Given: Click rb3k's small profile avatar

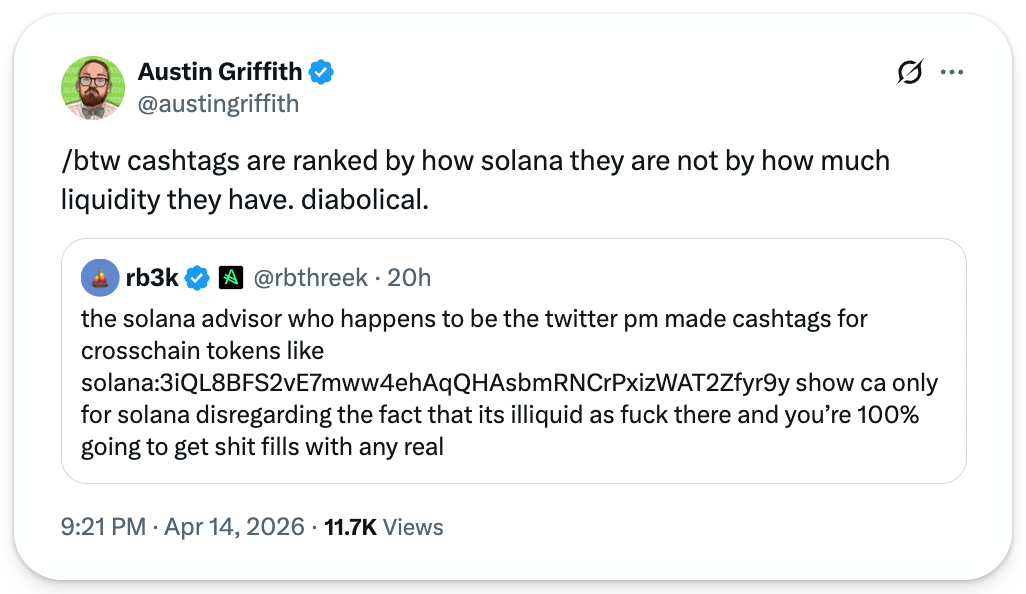Looking at the screenshot, I should [x=99, y=278].
